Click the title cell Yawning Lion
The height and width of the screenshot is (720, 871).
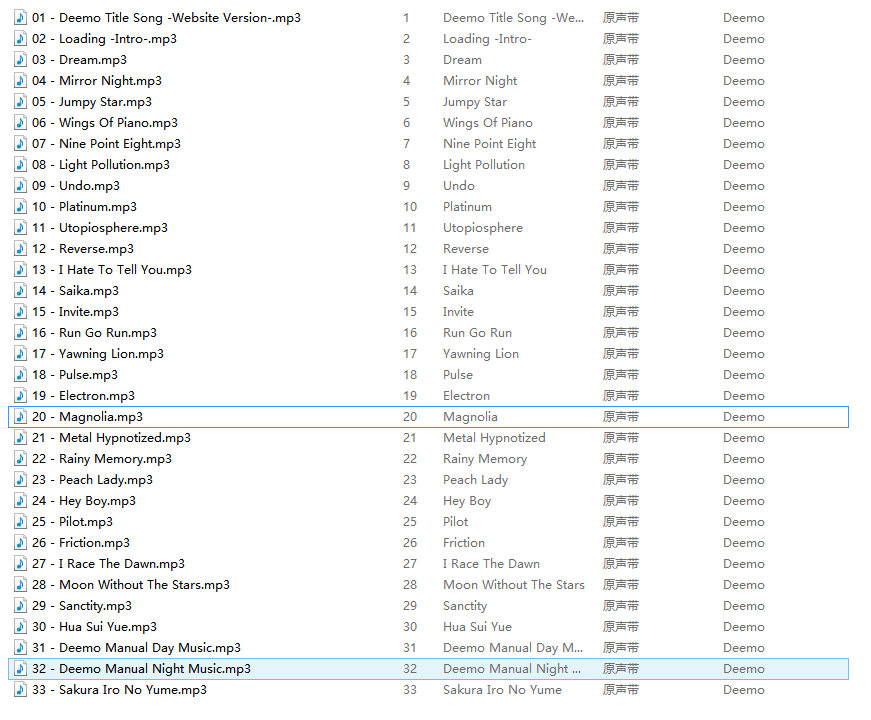[480, 354]
